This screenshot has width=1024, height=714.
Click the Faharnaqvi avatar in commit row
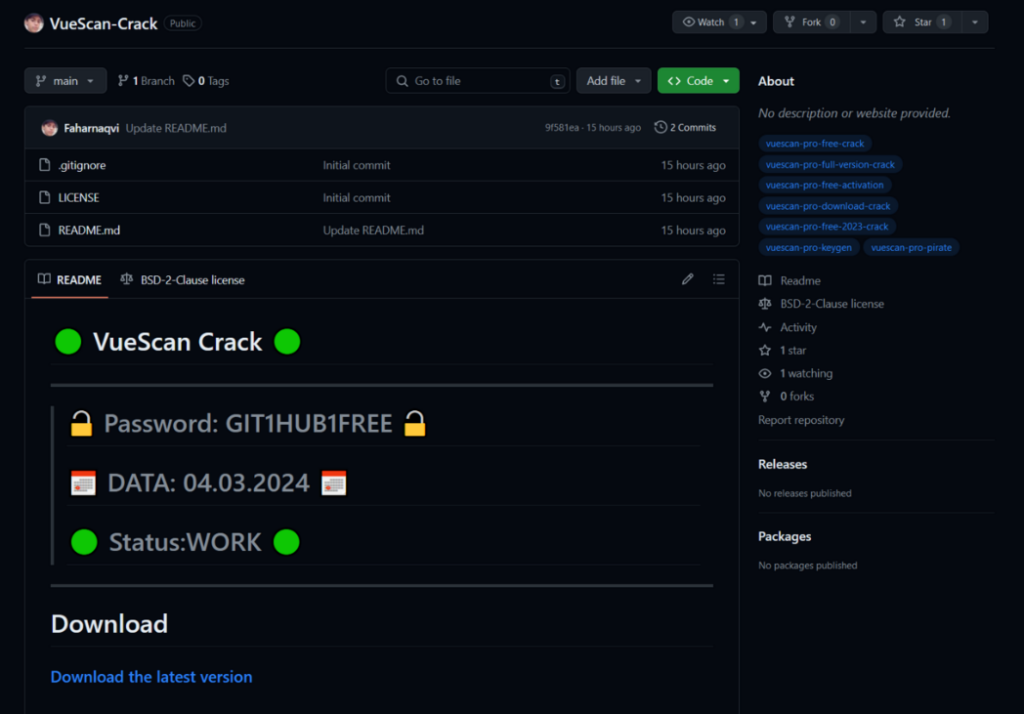[49, 128]
